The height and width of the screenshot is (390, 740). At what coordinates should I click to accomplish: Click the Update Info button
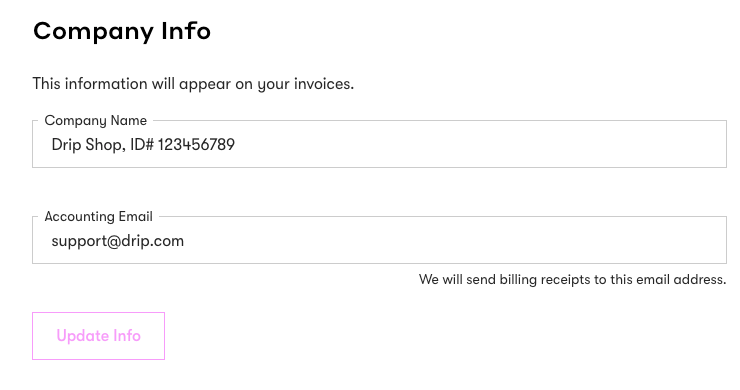click(x=98, y=336)
